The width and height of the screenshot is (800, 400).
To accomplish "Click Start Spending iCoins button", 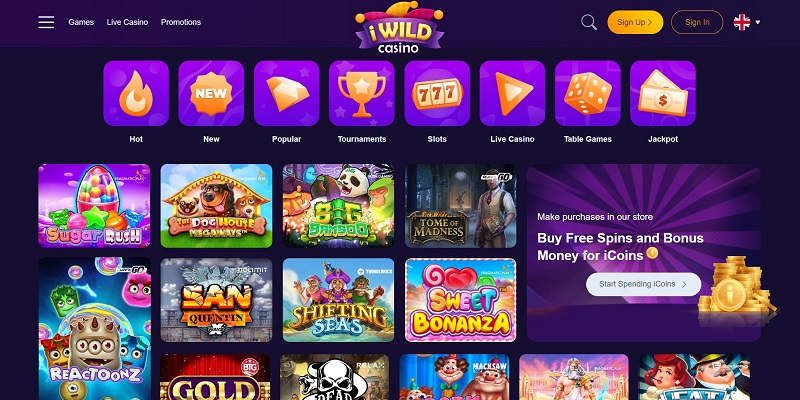I will point(643,284).
